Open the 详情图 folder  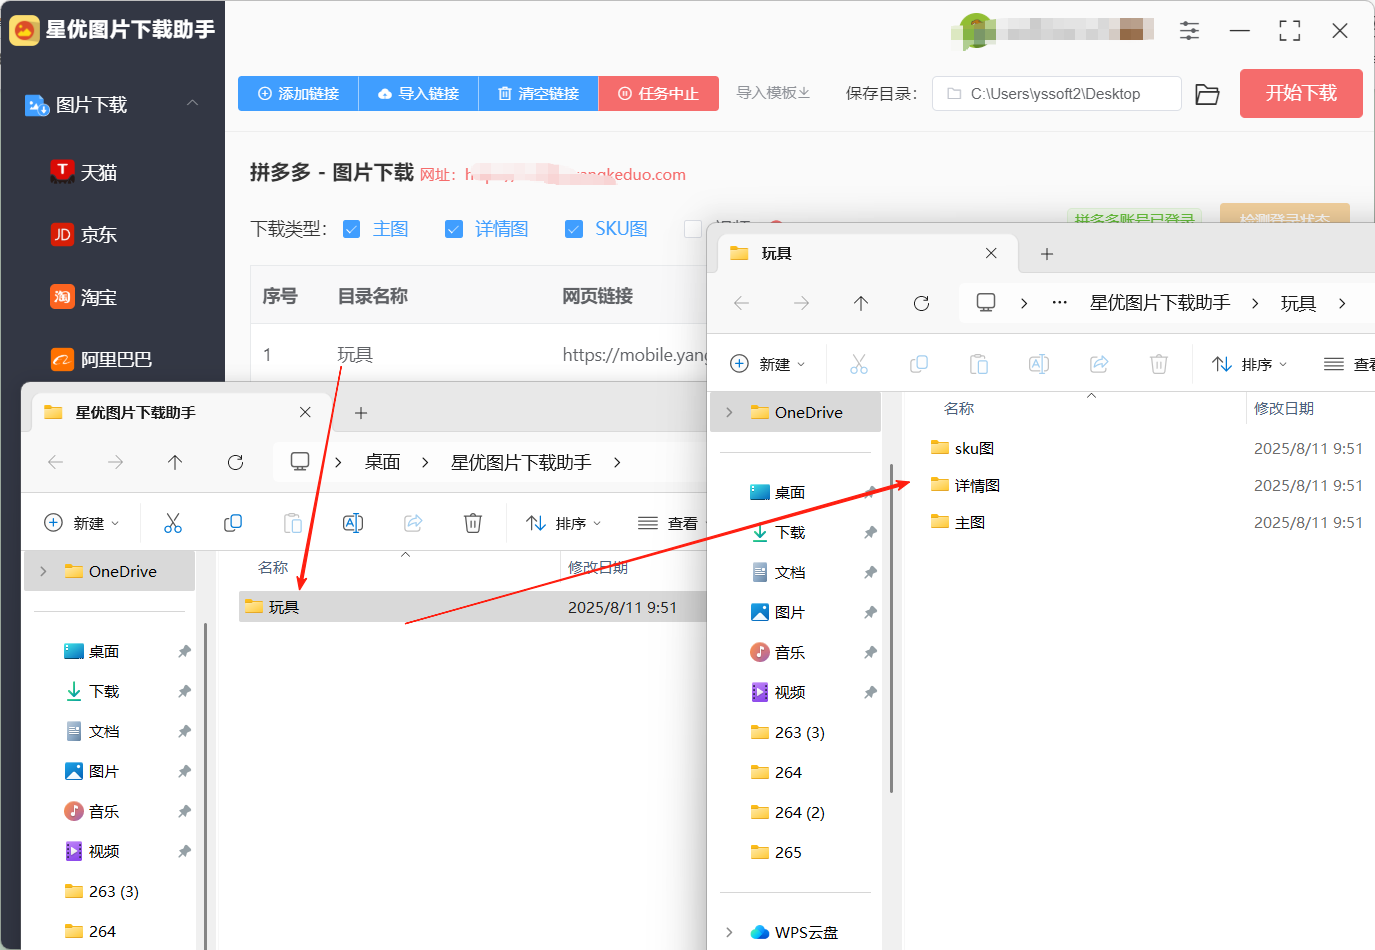(x=965, y=485)
